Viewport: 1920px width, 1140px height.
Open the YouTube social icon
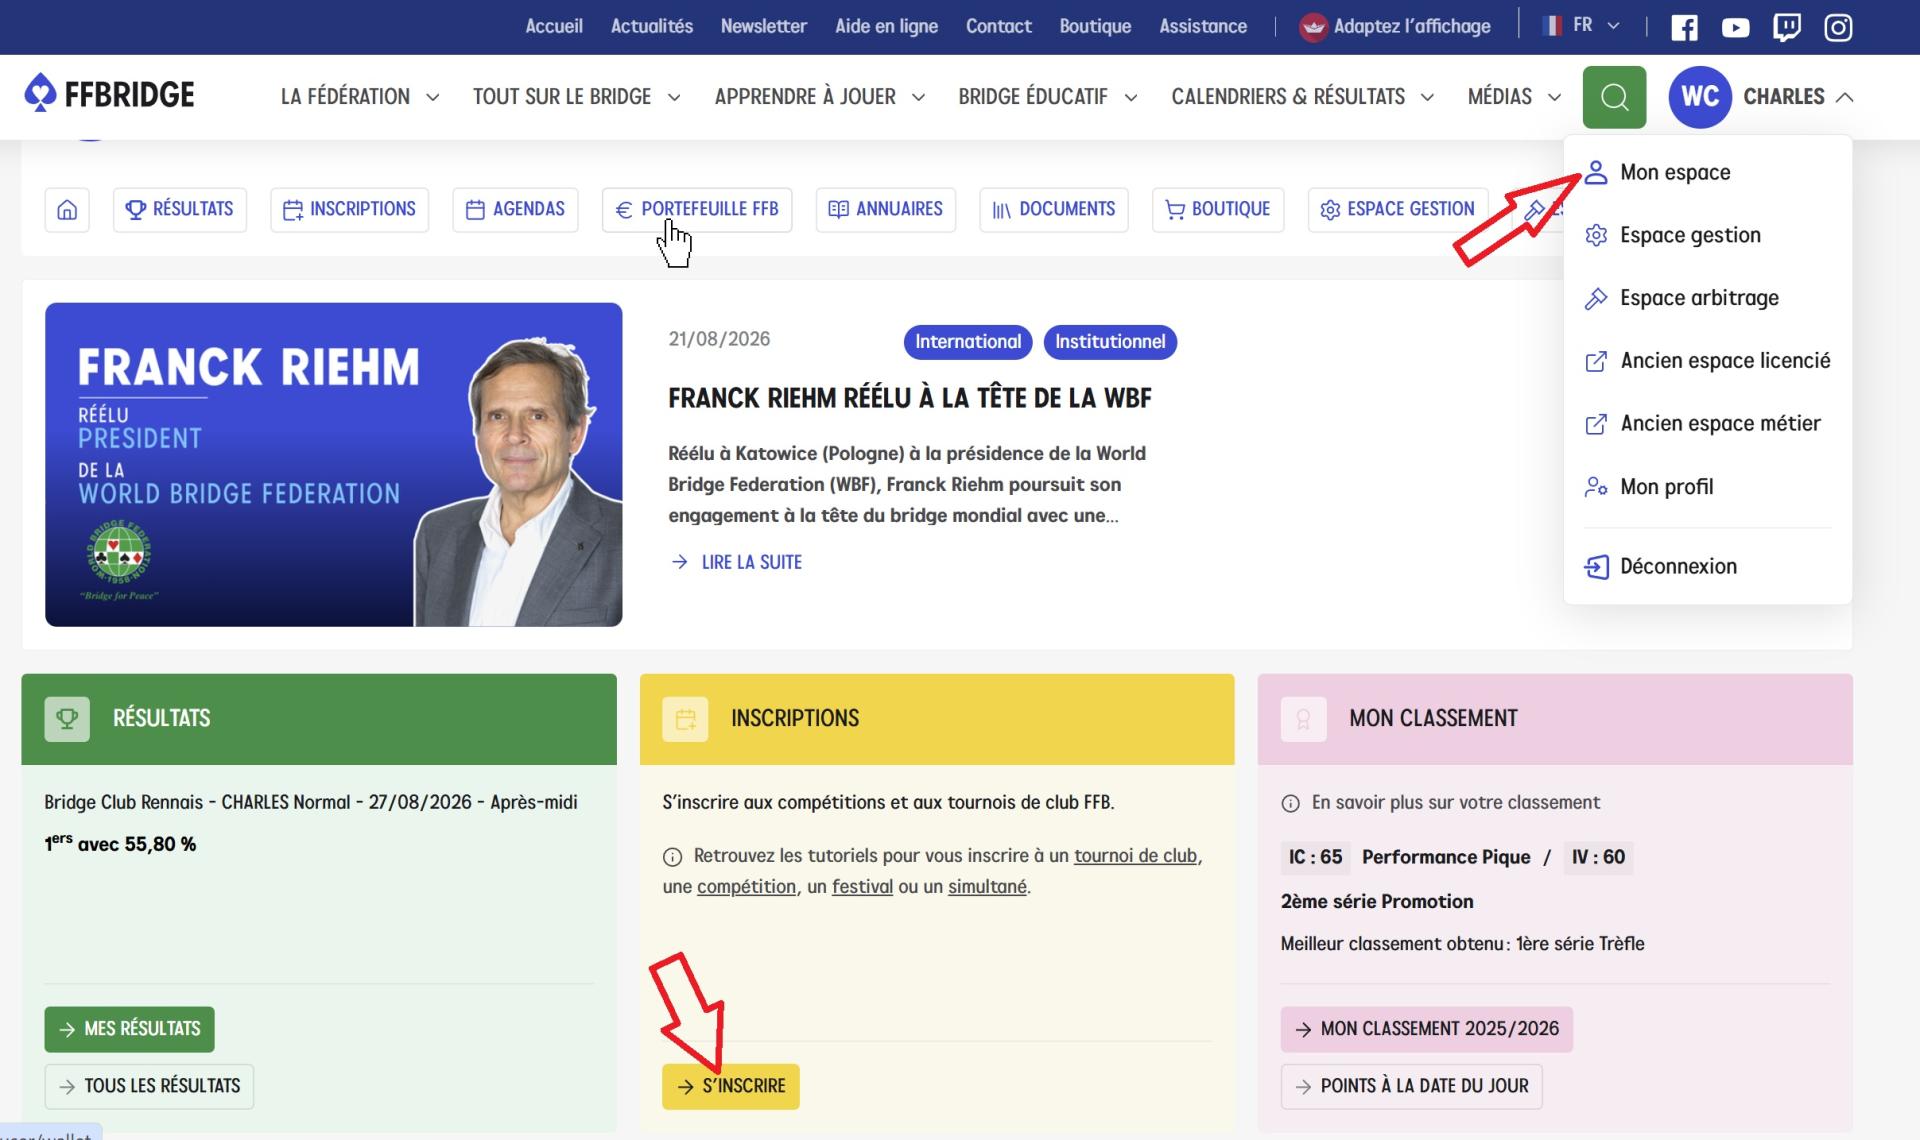point(1735,27)
